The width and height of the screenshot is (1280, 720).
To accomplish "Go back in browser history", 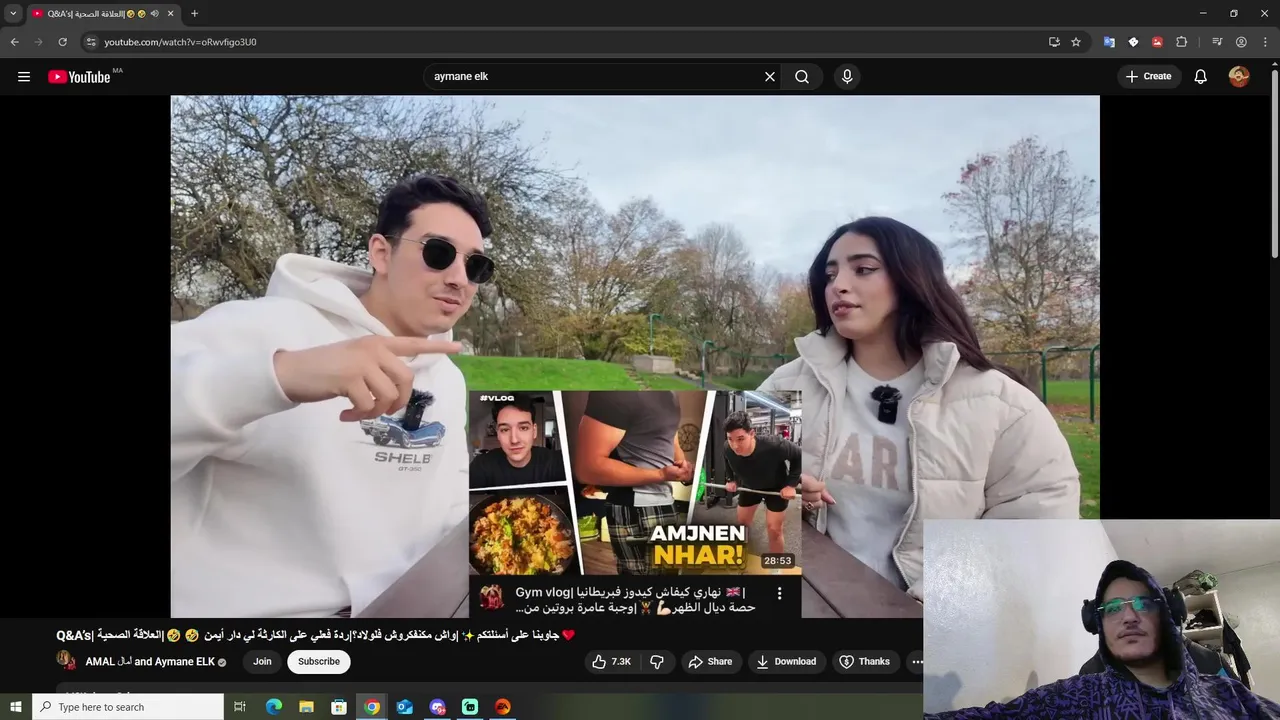I will [x=15, y=42].
